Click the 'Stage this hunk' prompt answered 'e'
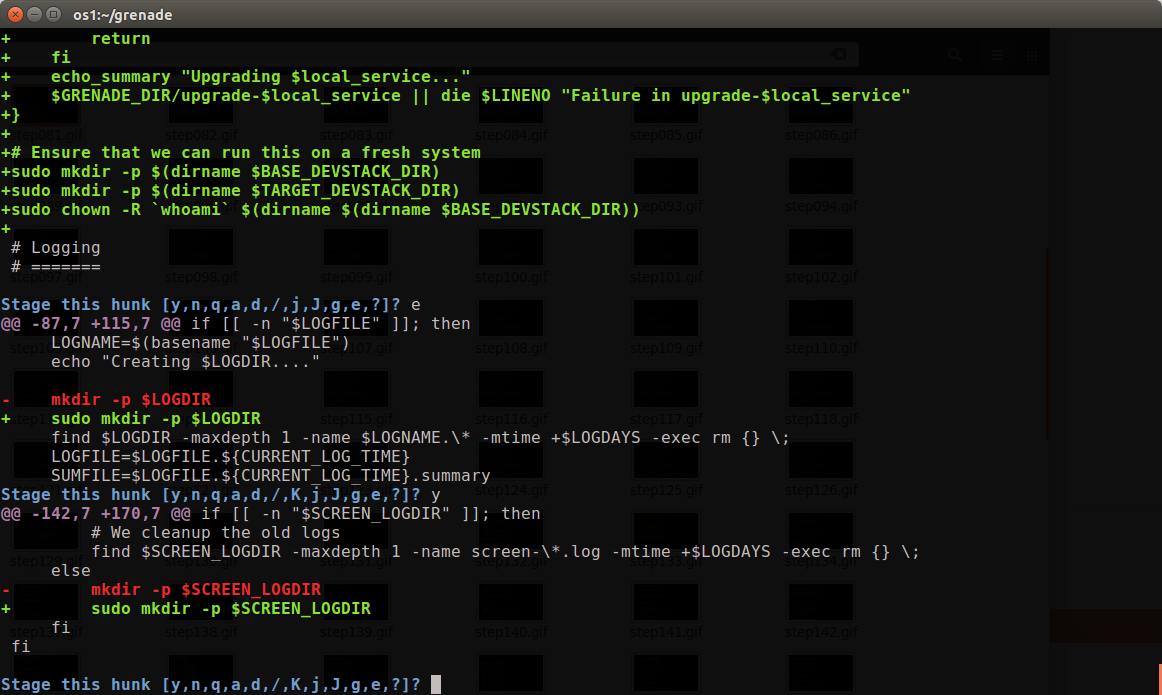 [x=210, y=305]
